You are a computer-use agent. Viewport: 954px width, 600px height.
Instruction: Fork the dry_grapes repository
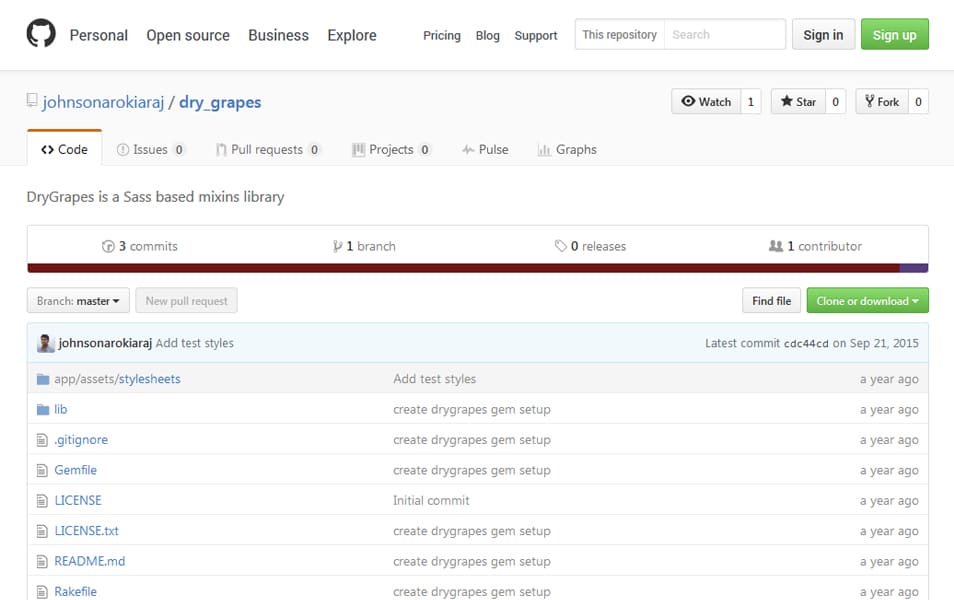point(882,102)
